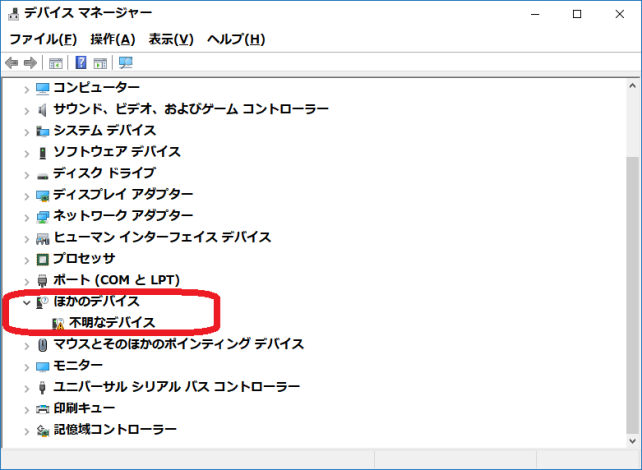The width and height of the screenshot is (642, 470).
Task: Minimize the デバイス マネージャー window
Action: [535, 14]
